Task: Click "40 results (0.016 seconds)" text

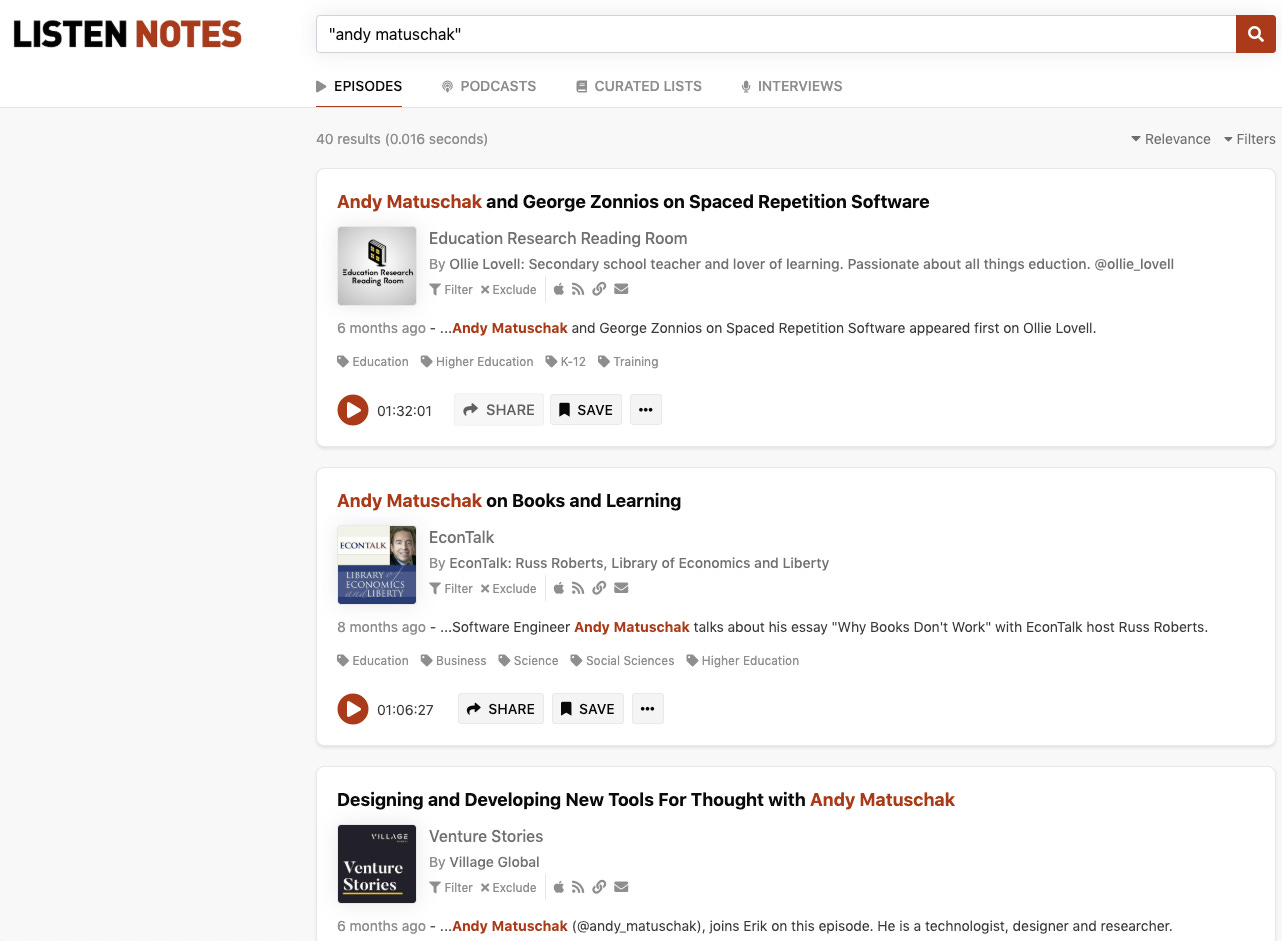Action: tap(402, 139)
